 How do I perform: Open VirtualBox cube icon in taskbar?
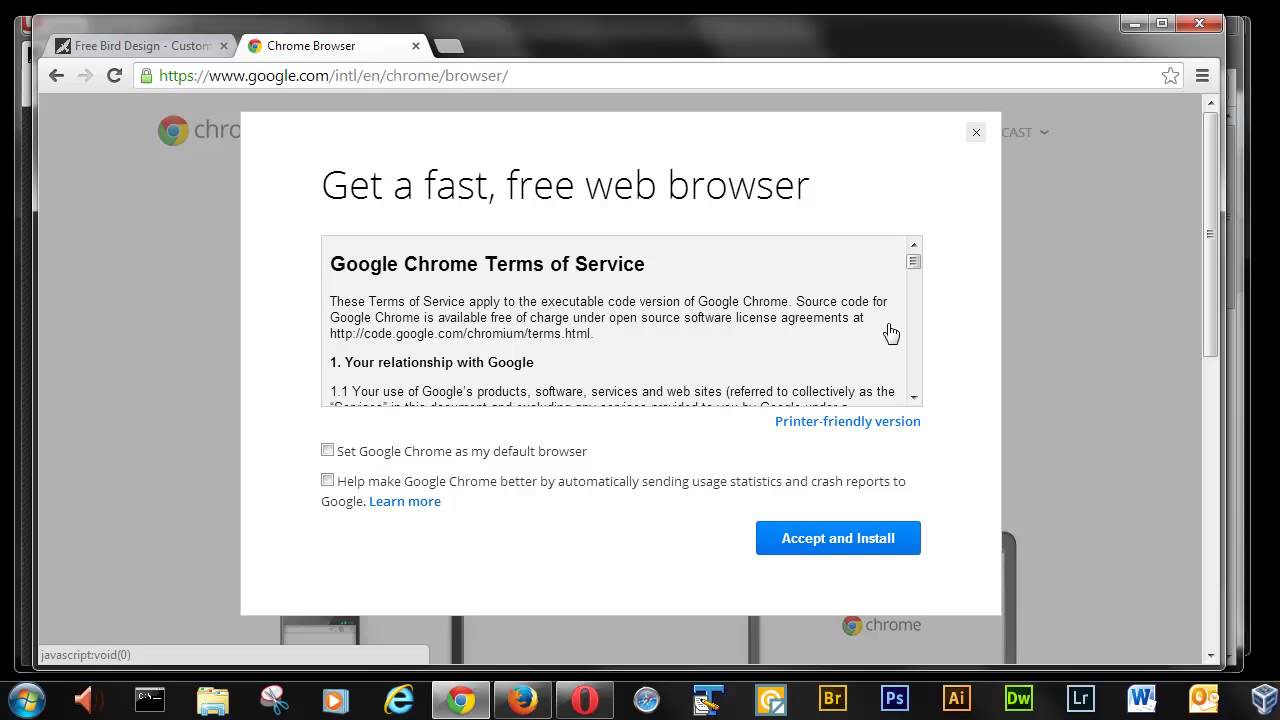click(1265, 699)
